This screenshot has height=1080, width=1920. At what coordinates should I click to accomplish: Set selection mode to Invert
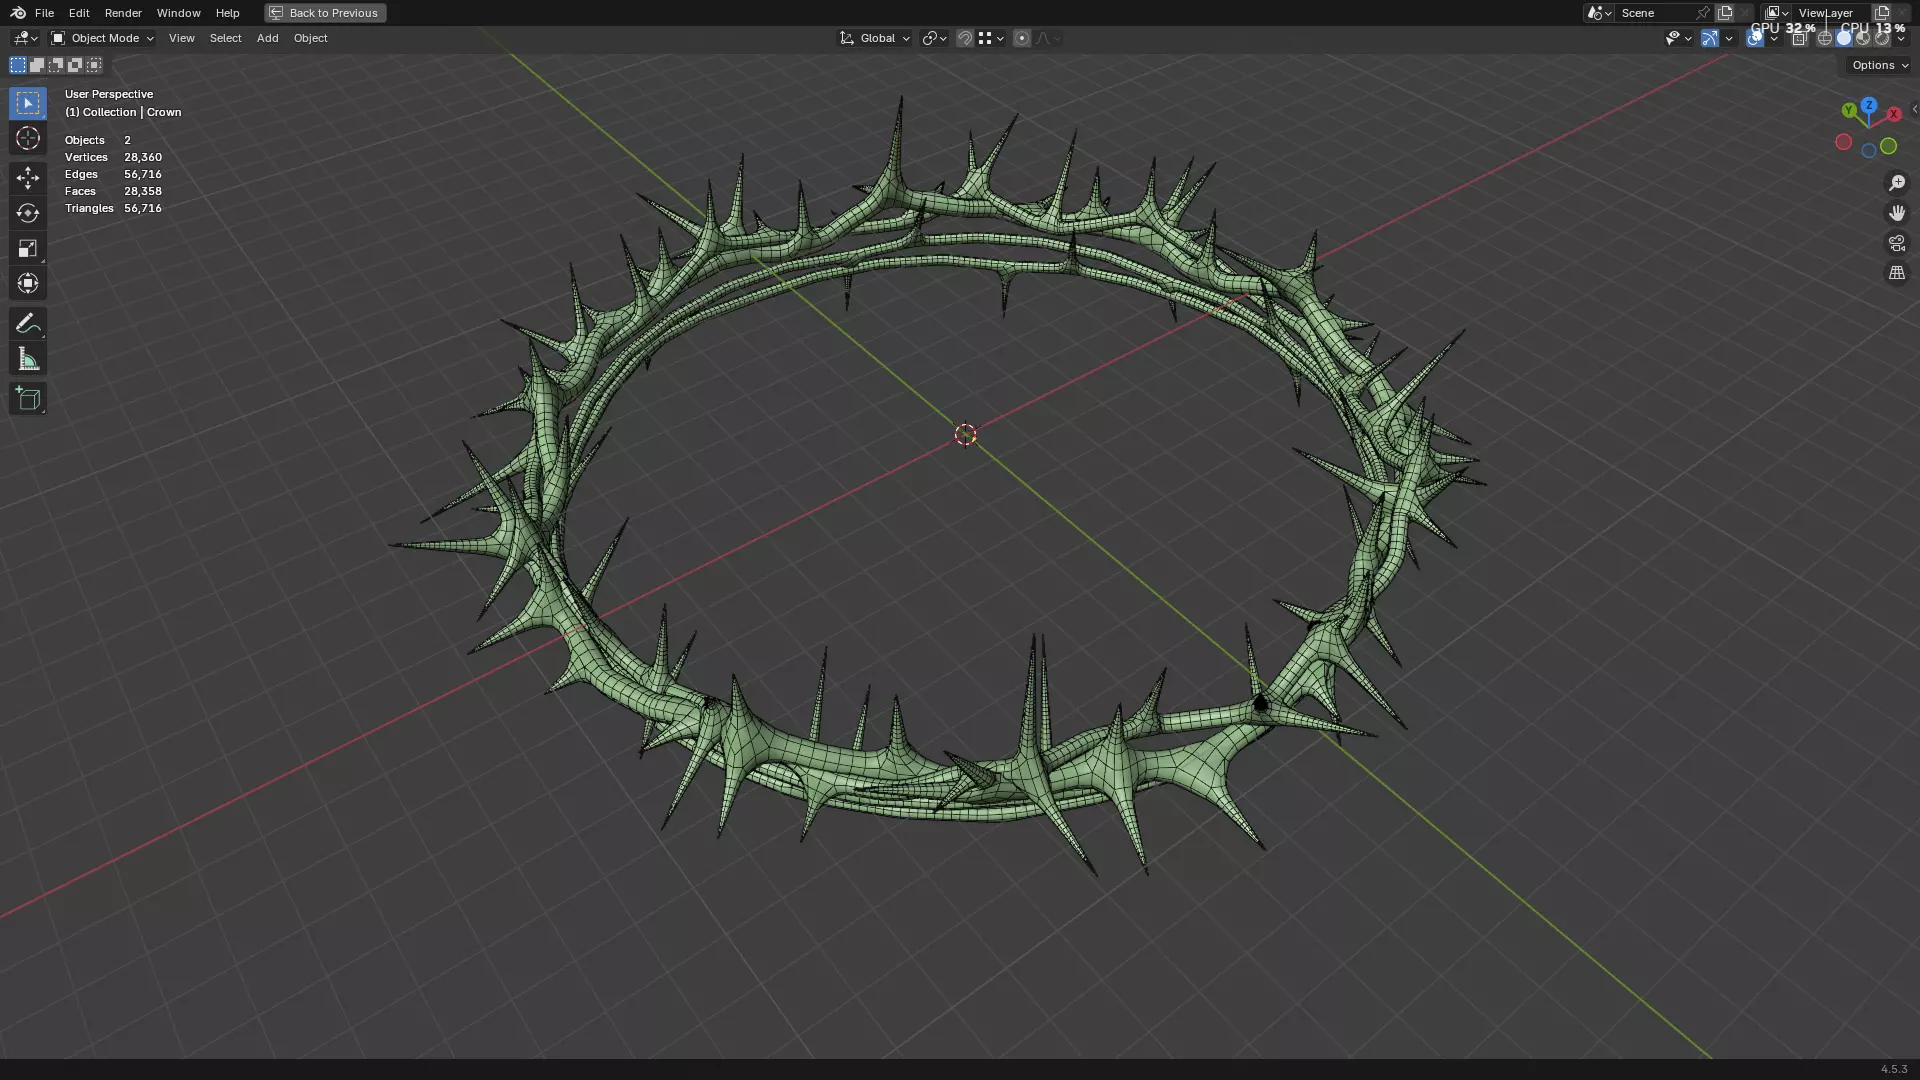[75, 65]
